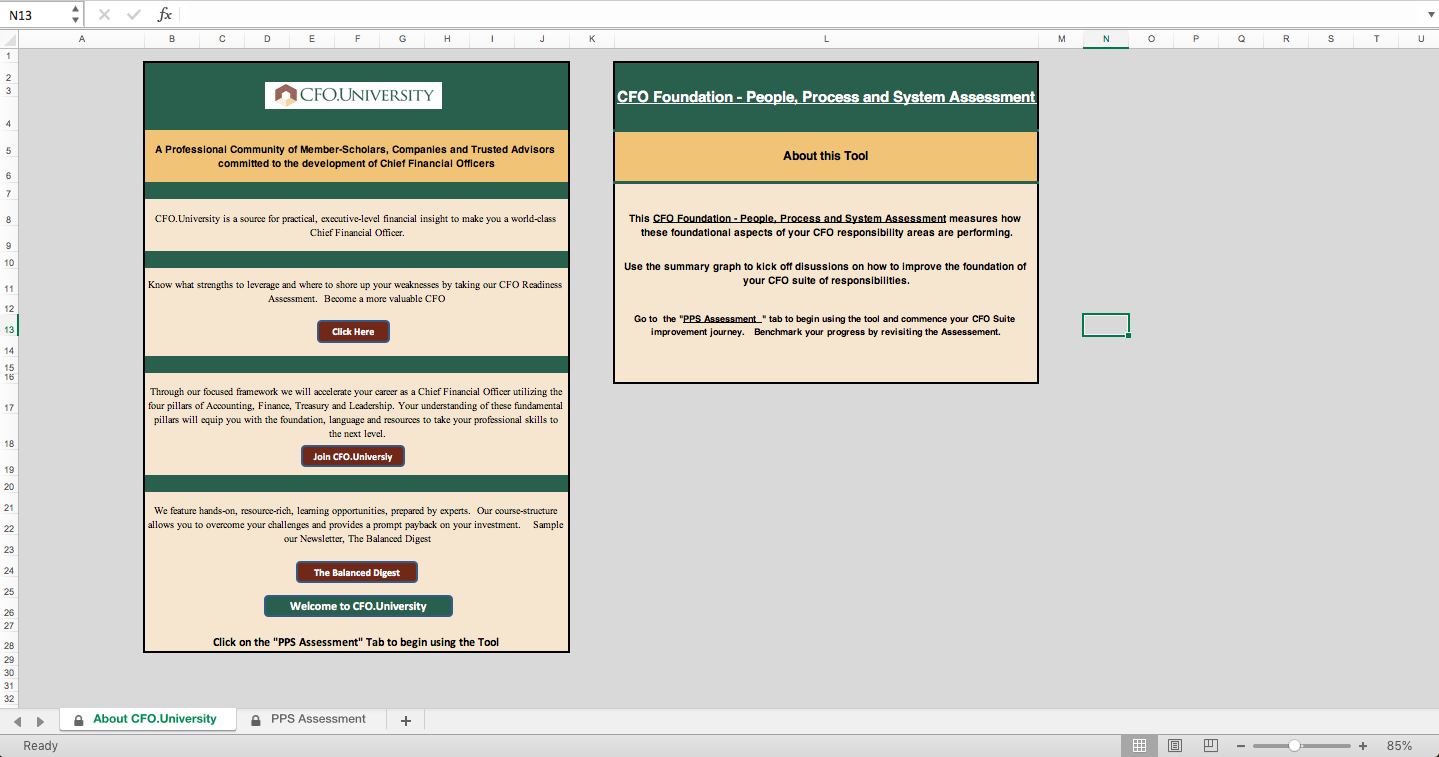This screenshot has height=757, width=1439.
Task: Click the Name Box down stepper arrow
Action: pos(76,21)
